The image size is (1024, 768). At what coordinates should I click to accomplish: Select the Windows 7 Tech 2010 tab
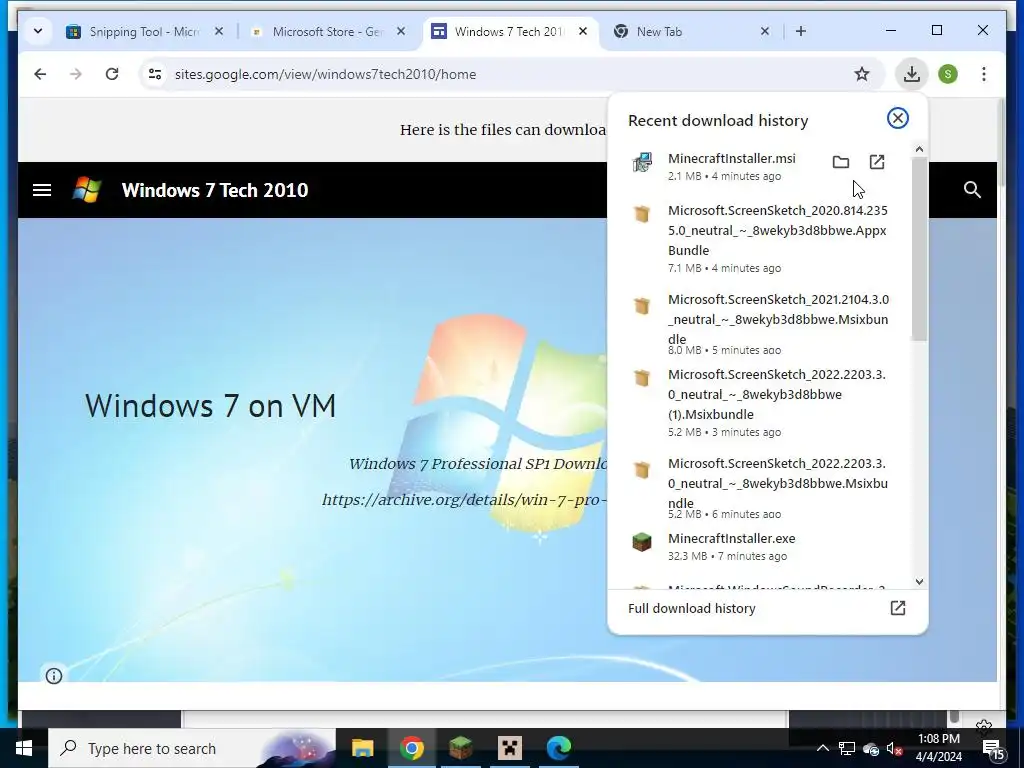coord(510,31)
